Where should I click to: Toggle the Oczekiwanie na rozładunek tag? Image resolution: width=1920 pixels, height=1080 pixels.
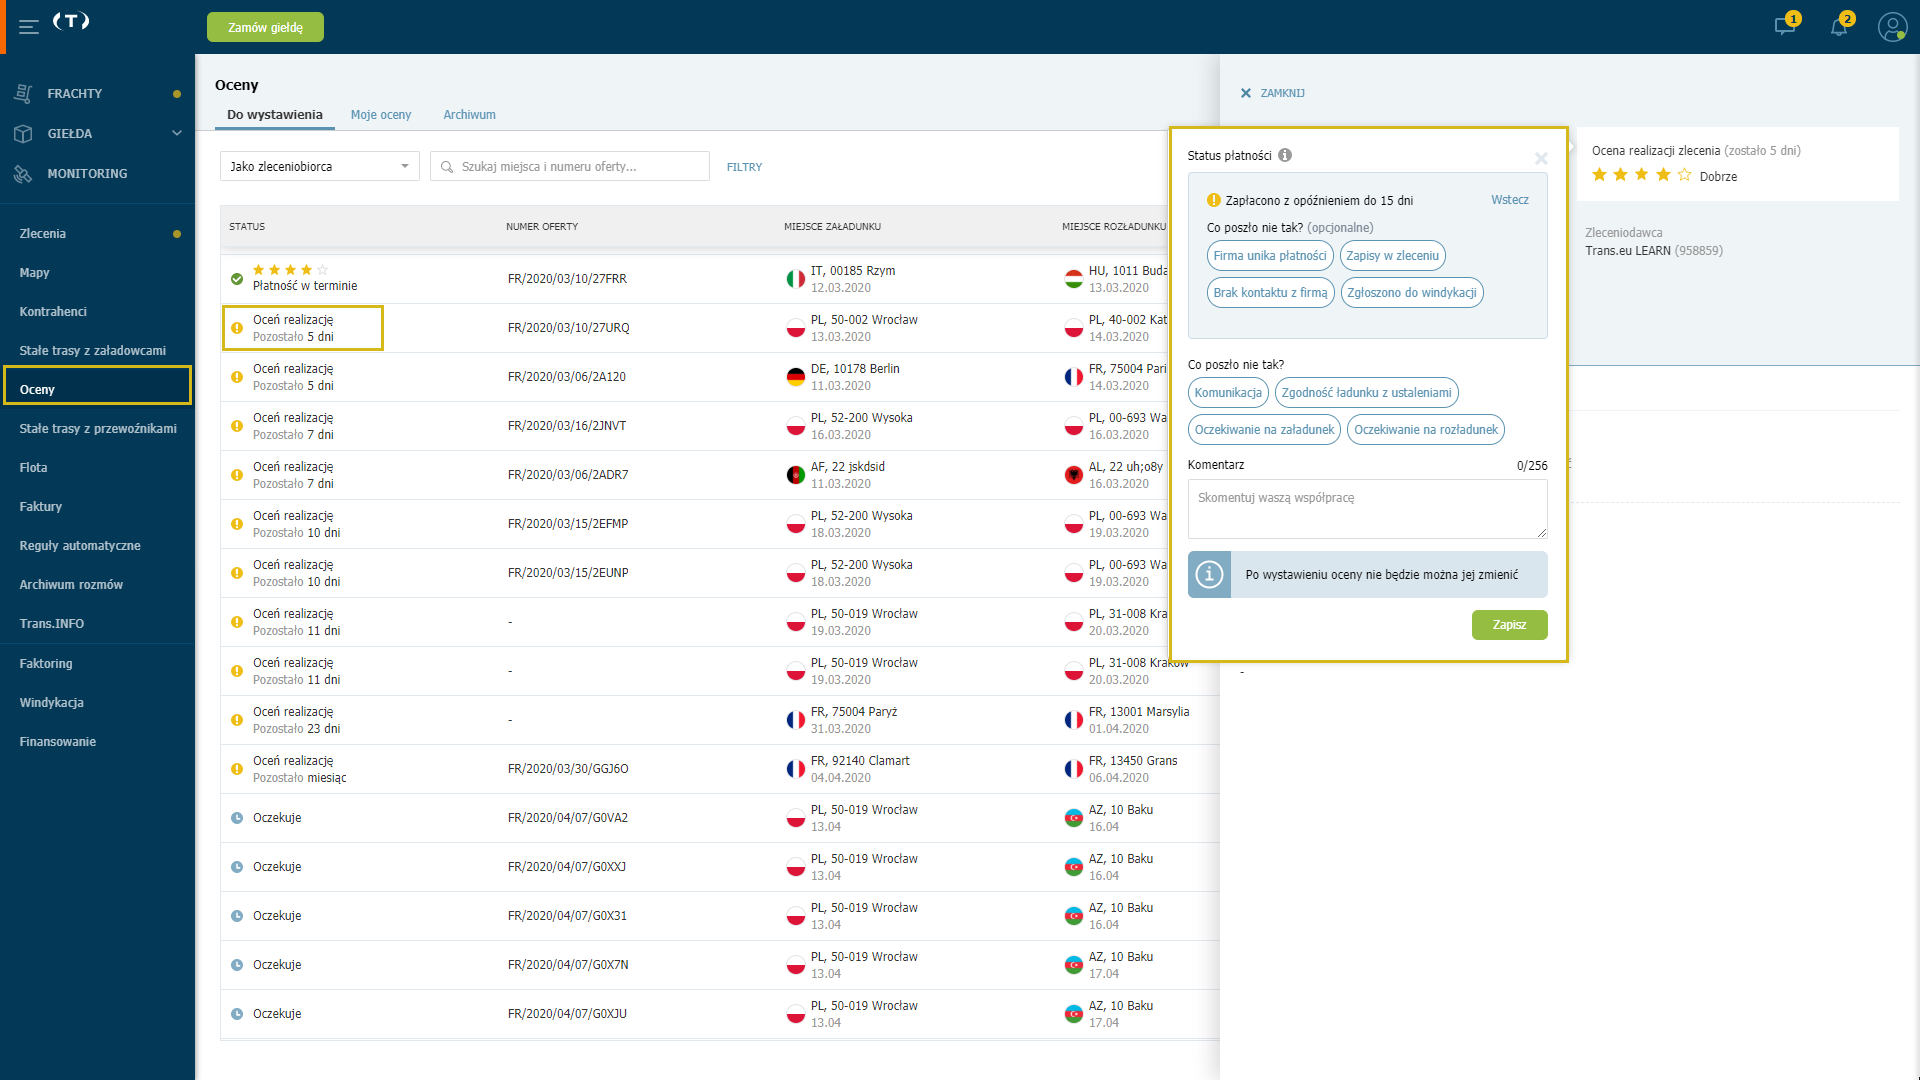1426,430
